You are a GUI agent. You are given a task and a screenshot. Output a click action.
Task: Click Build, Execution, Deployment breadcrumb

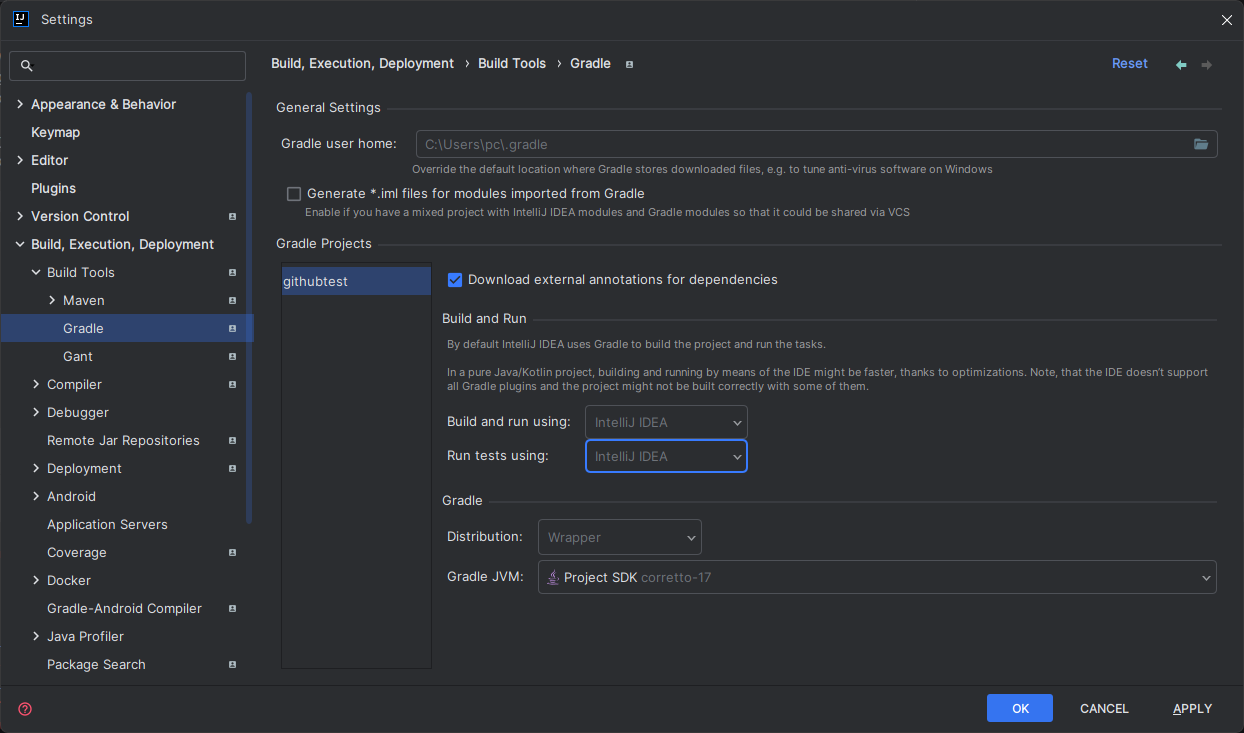(362, 63)
